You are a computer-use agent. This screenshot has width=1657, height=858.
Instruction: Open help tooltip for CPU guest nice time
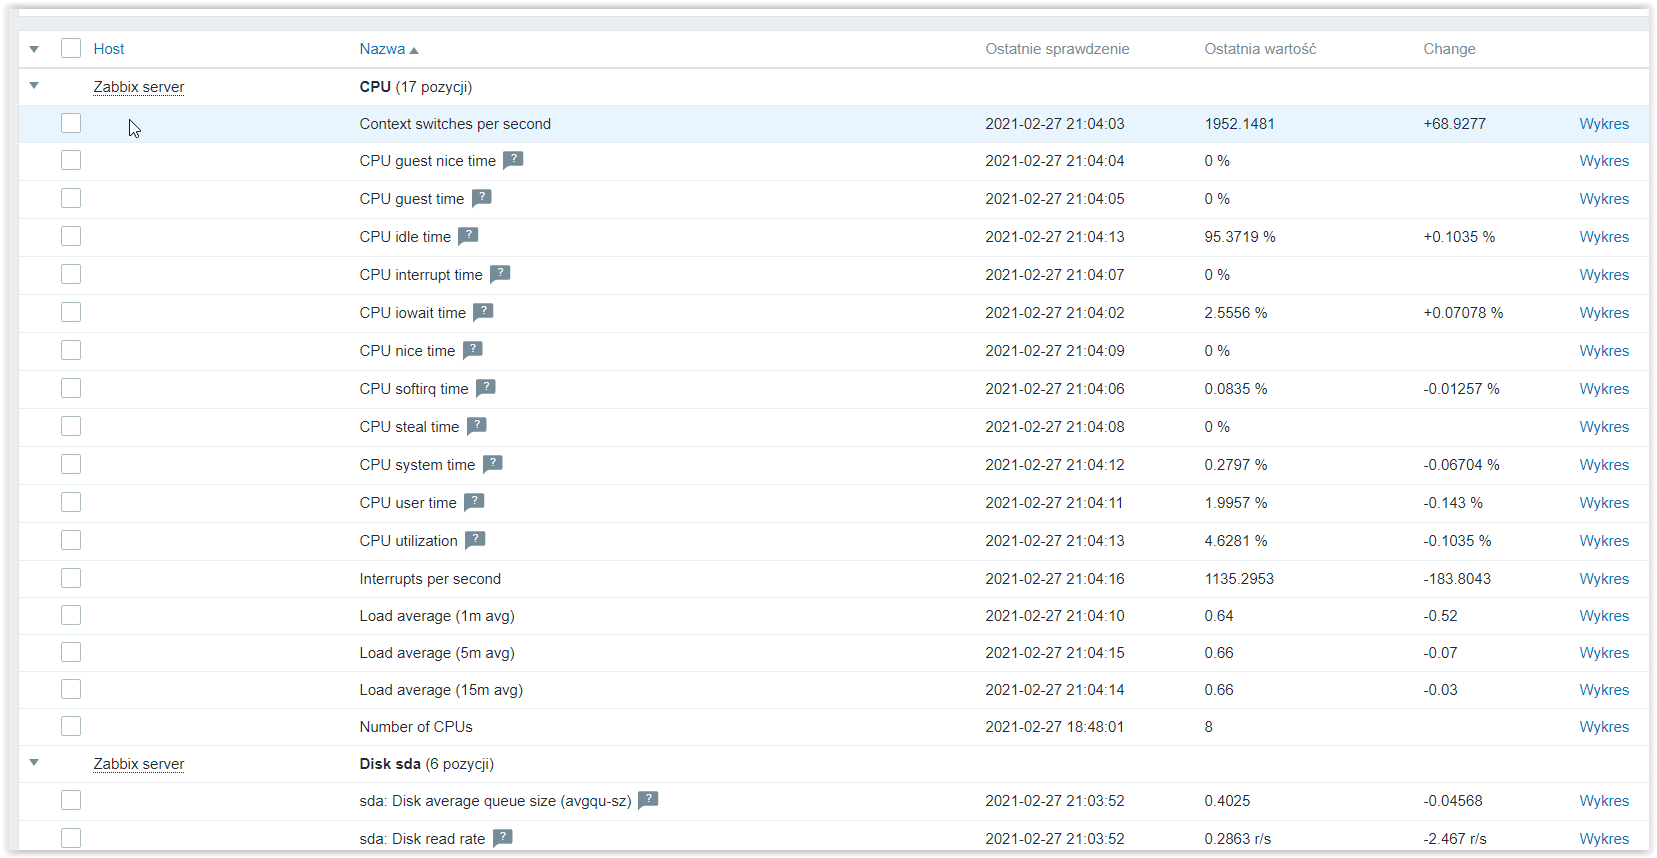(x=513, y=159)
